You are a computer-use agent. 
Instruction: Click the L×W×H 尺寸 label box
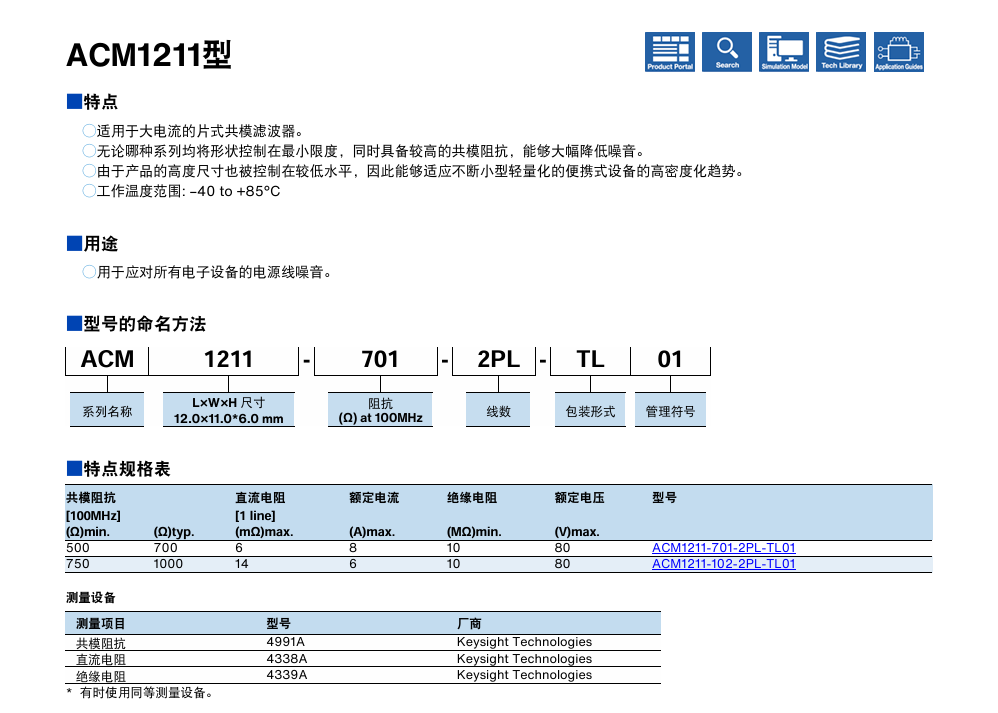point(228,410)
